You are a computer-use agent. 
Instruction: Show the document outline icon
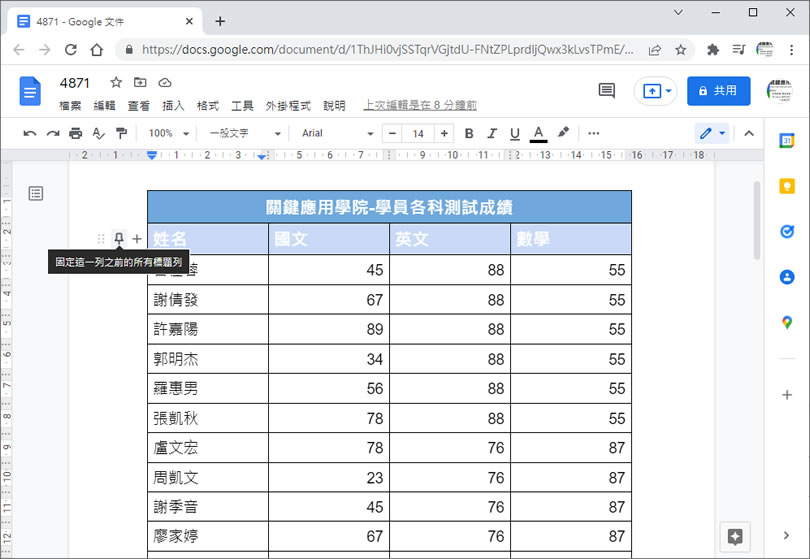[x=36, y=193]
